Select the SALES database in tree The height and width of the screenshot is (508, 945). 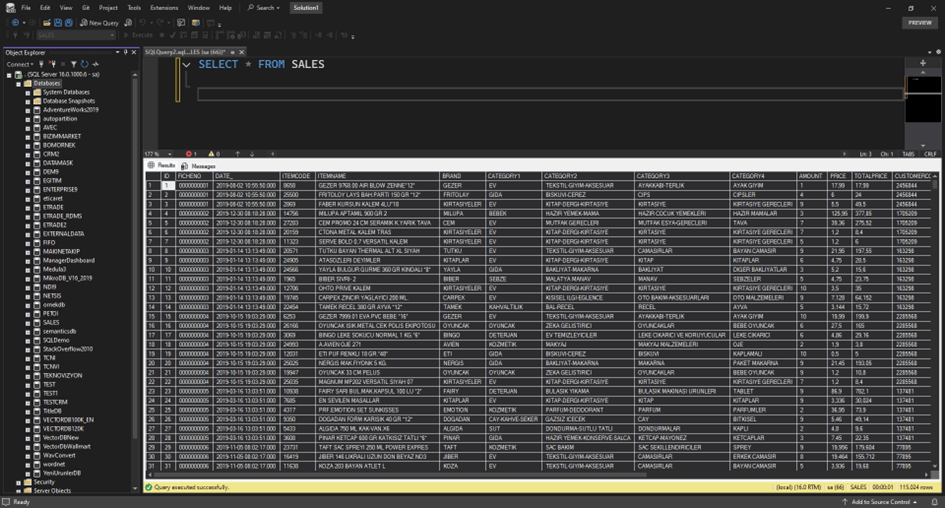(50, 323)
